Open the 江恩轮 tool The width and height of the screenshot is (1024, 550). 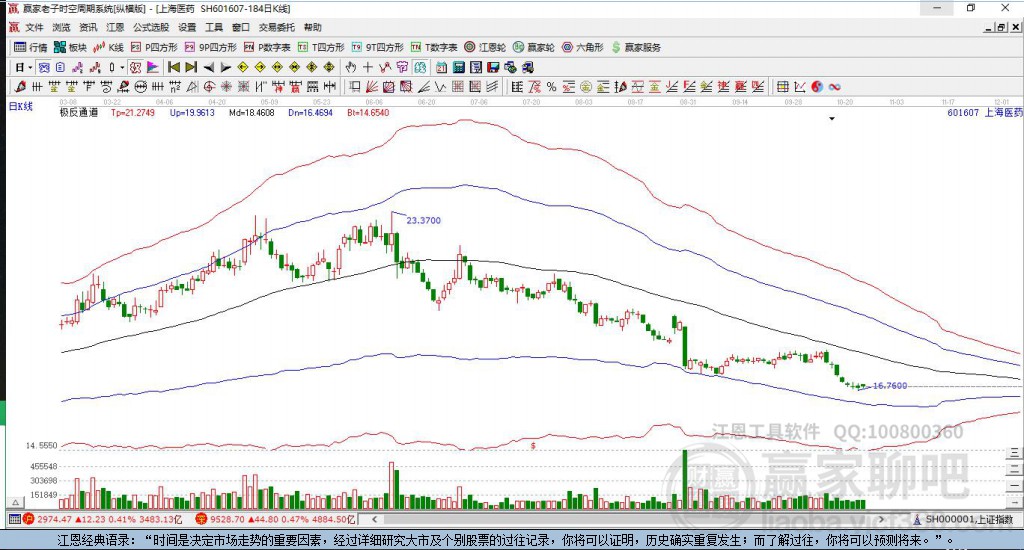[x=485, y=47]
